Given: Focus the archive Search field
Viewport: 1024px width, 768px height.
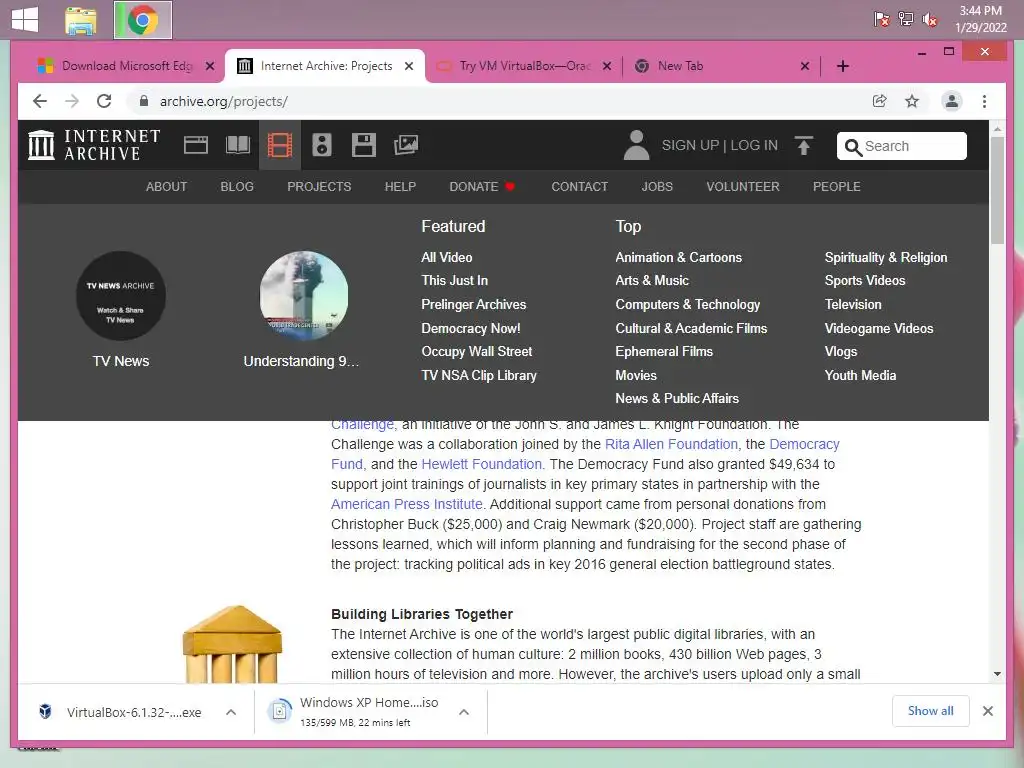Looking at the screenshot, I should pos(901,146).
